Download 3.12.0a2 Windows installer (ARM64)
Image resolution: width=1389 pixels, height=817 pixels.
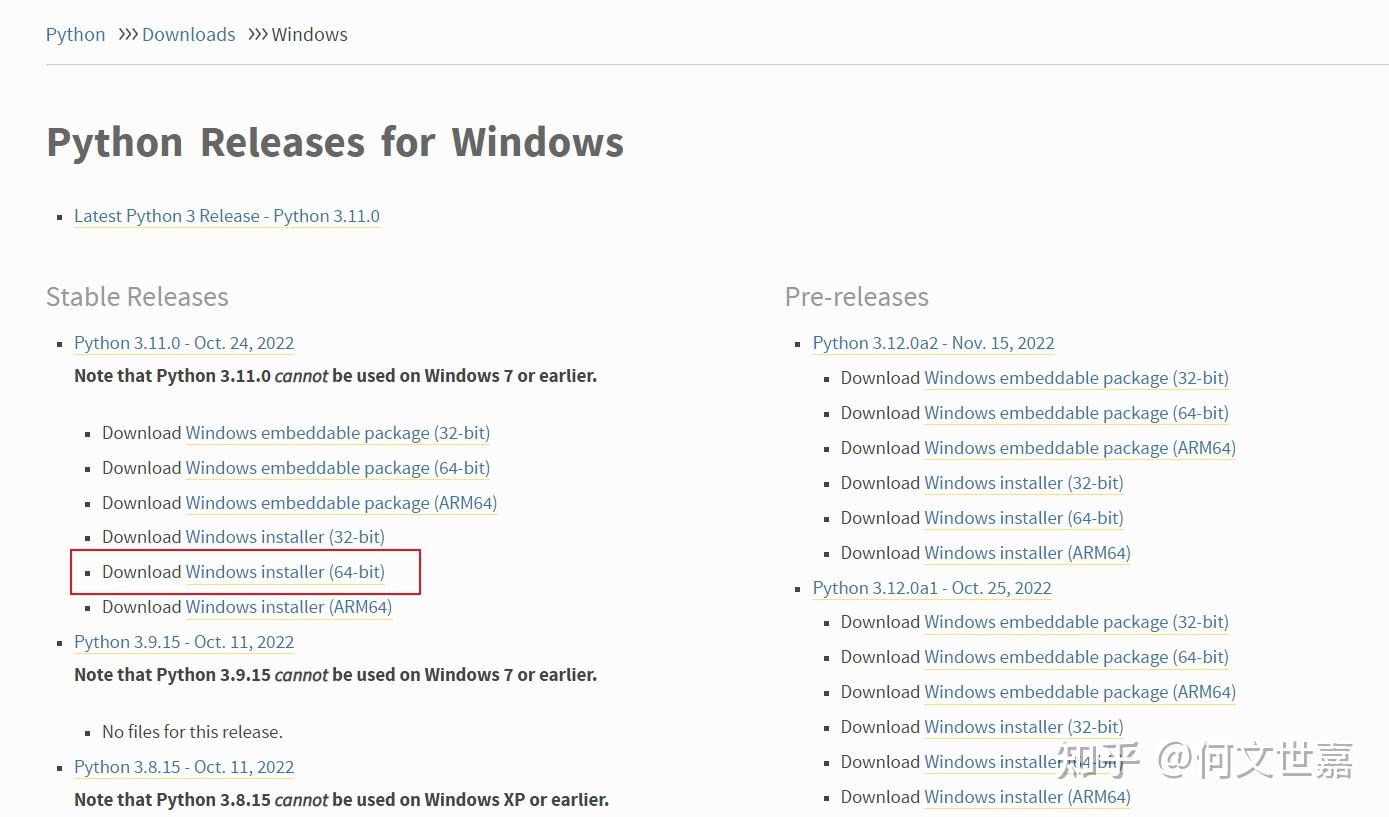point(1027,553)
